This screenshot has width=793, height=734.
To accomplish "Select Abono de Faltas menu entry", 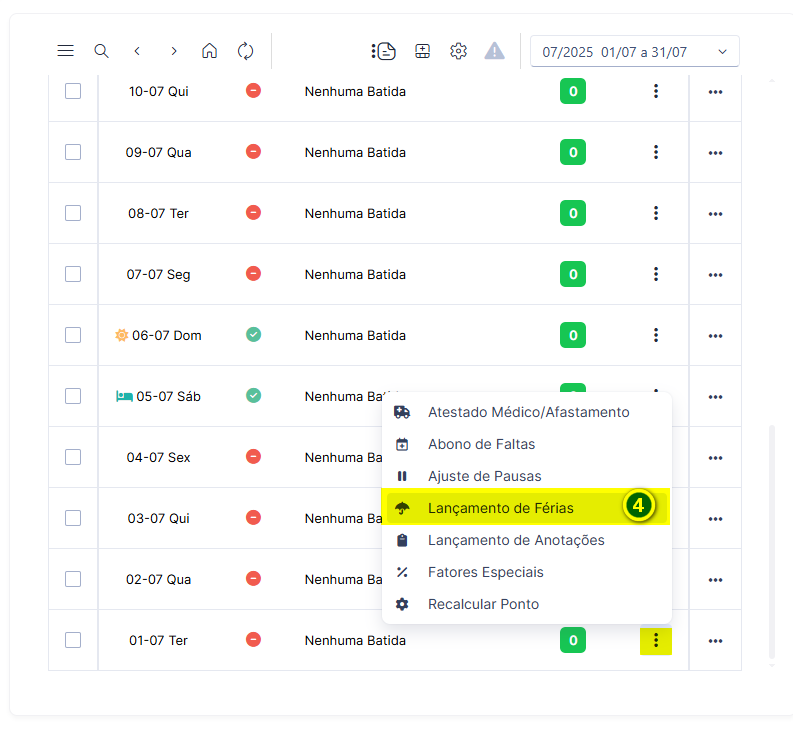I will point(526,444).
